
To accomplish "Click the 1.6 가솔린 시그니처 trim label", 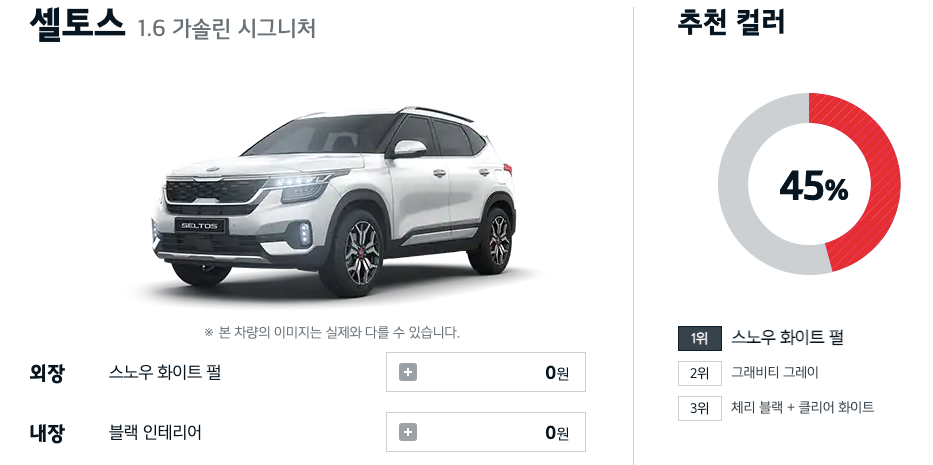I will tap(226, 29).
